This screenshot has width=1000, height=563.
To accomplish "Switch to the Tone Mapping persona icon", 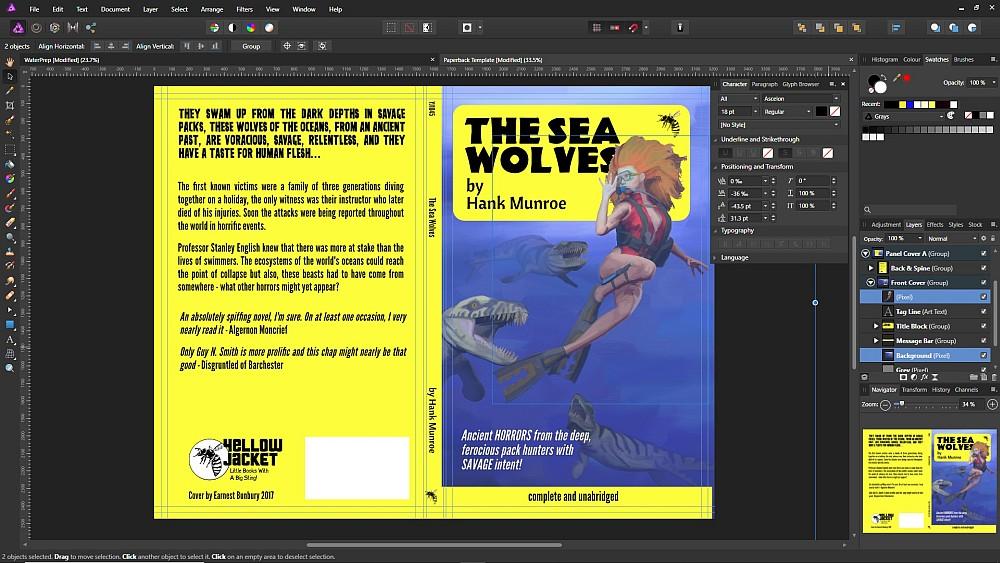I will (x=73, y=27).
